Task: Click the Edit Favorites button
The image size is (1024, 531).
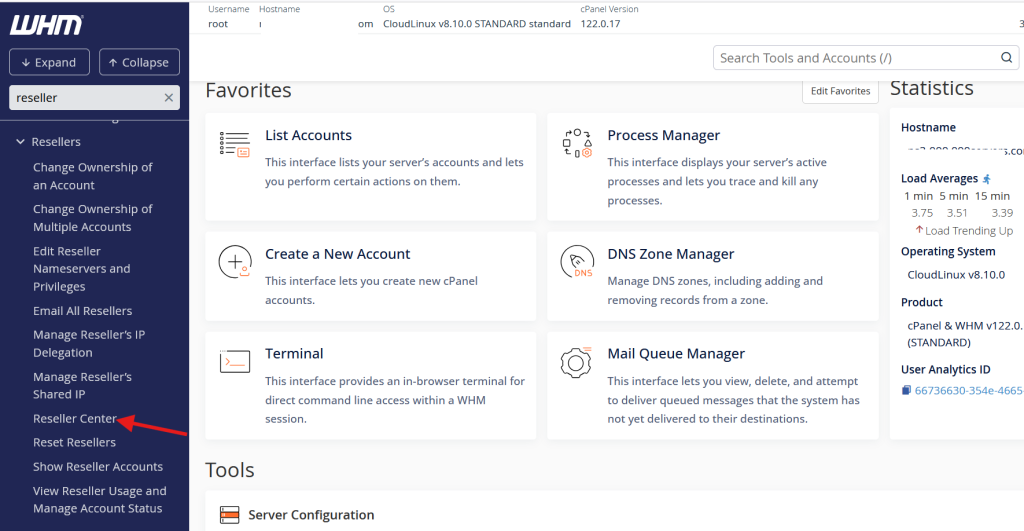Action: point(840,91)
